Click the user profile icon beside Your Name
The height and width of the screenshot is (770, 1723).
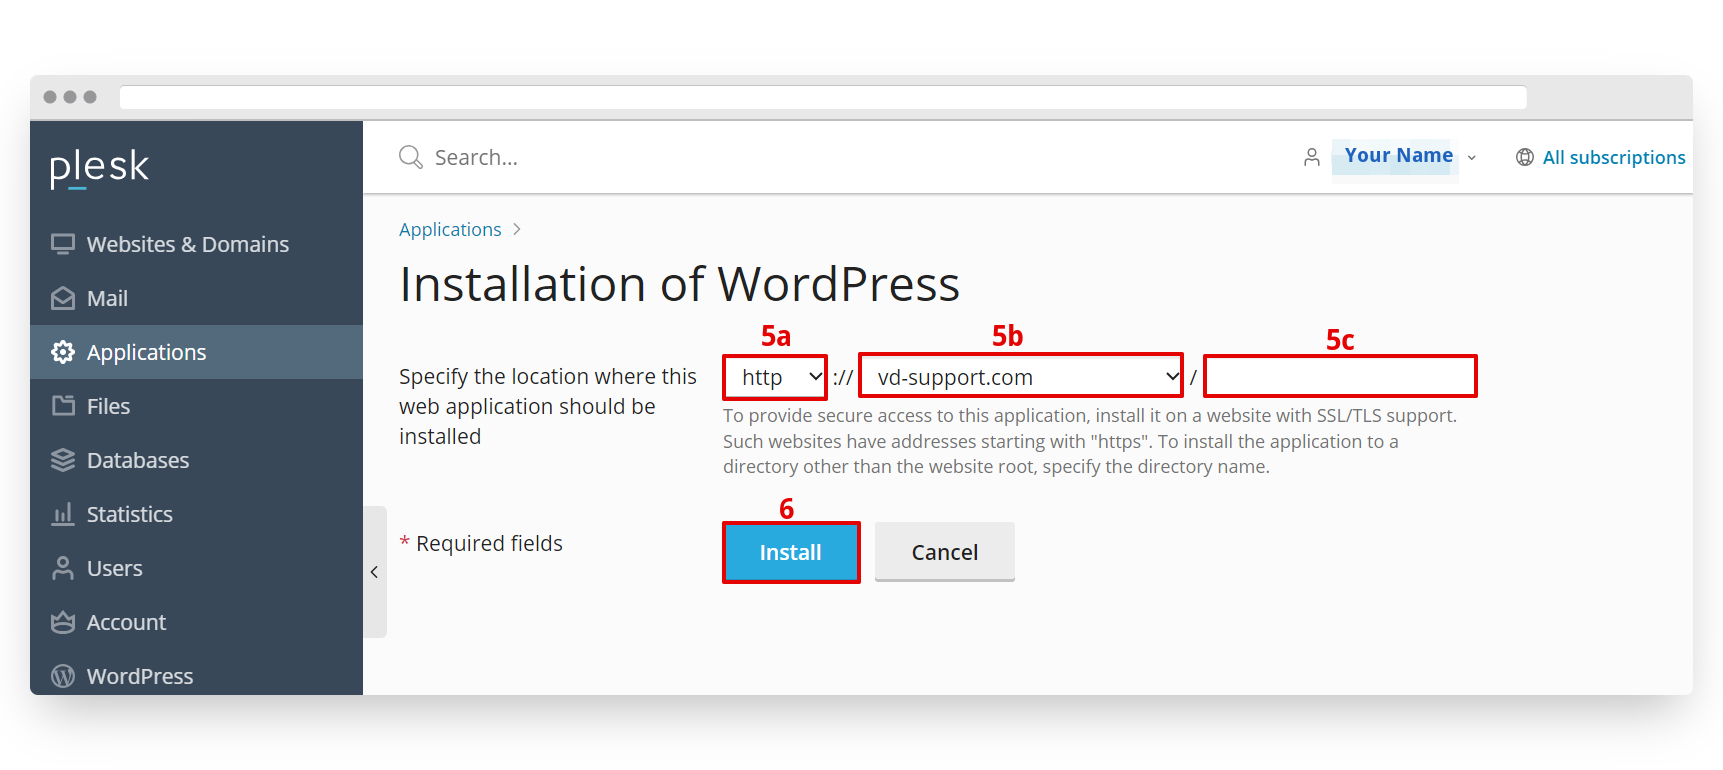click(x=1312, y=157)
